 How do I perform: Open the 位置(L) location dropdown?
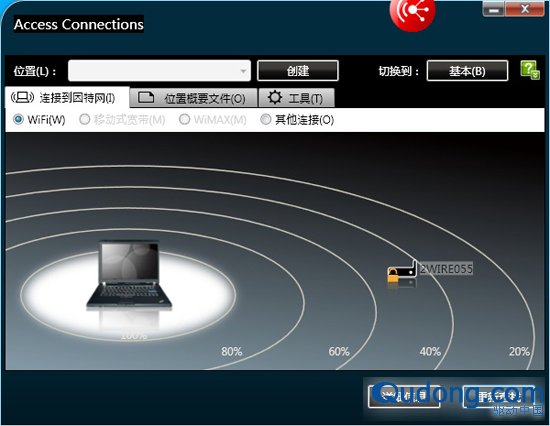pyautogui.click(x=160, y=71)
